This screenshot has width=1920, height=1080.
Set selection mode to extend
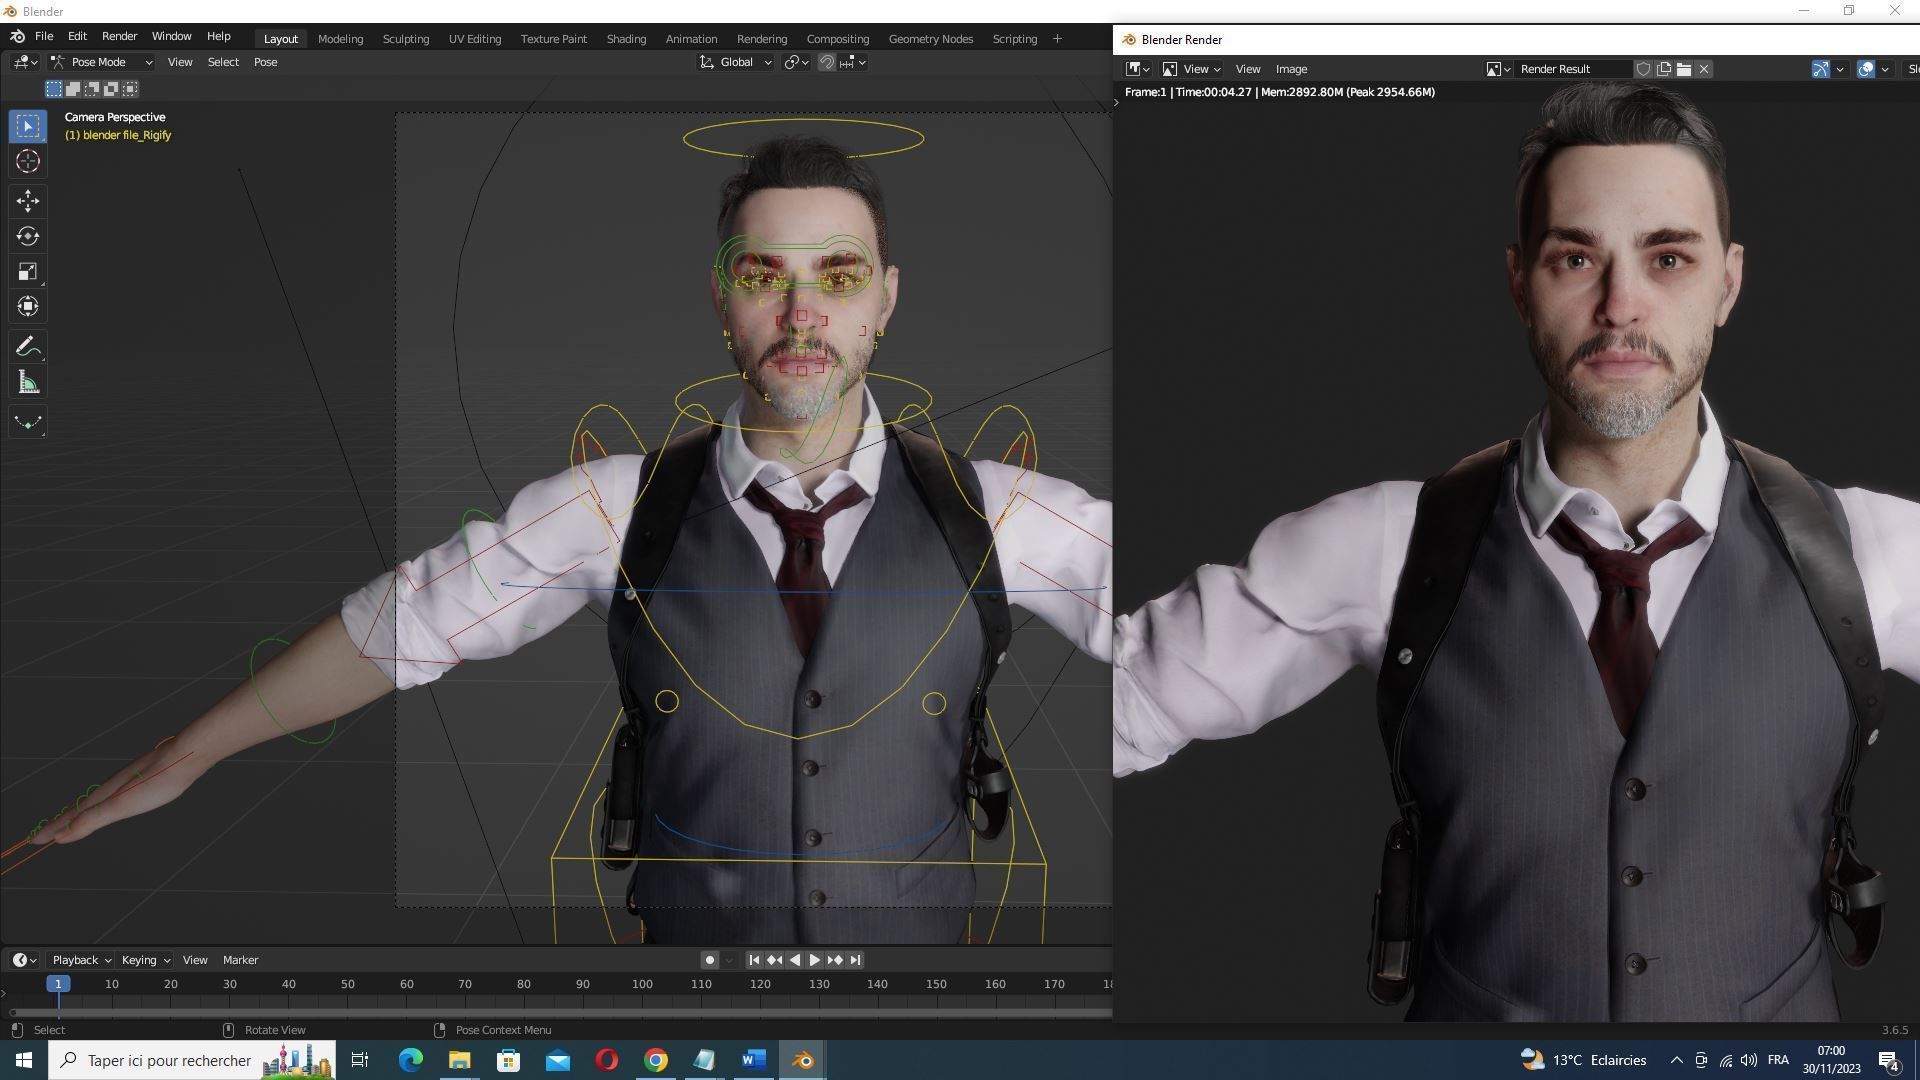(x=73, y=89)
